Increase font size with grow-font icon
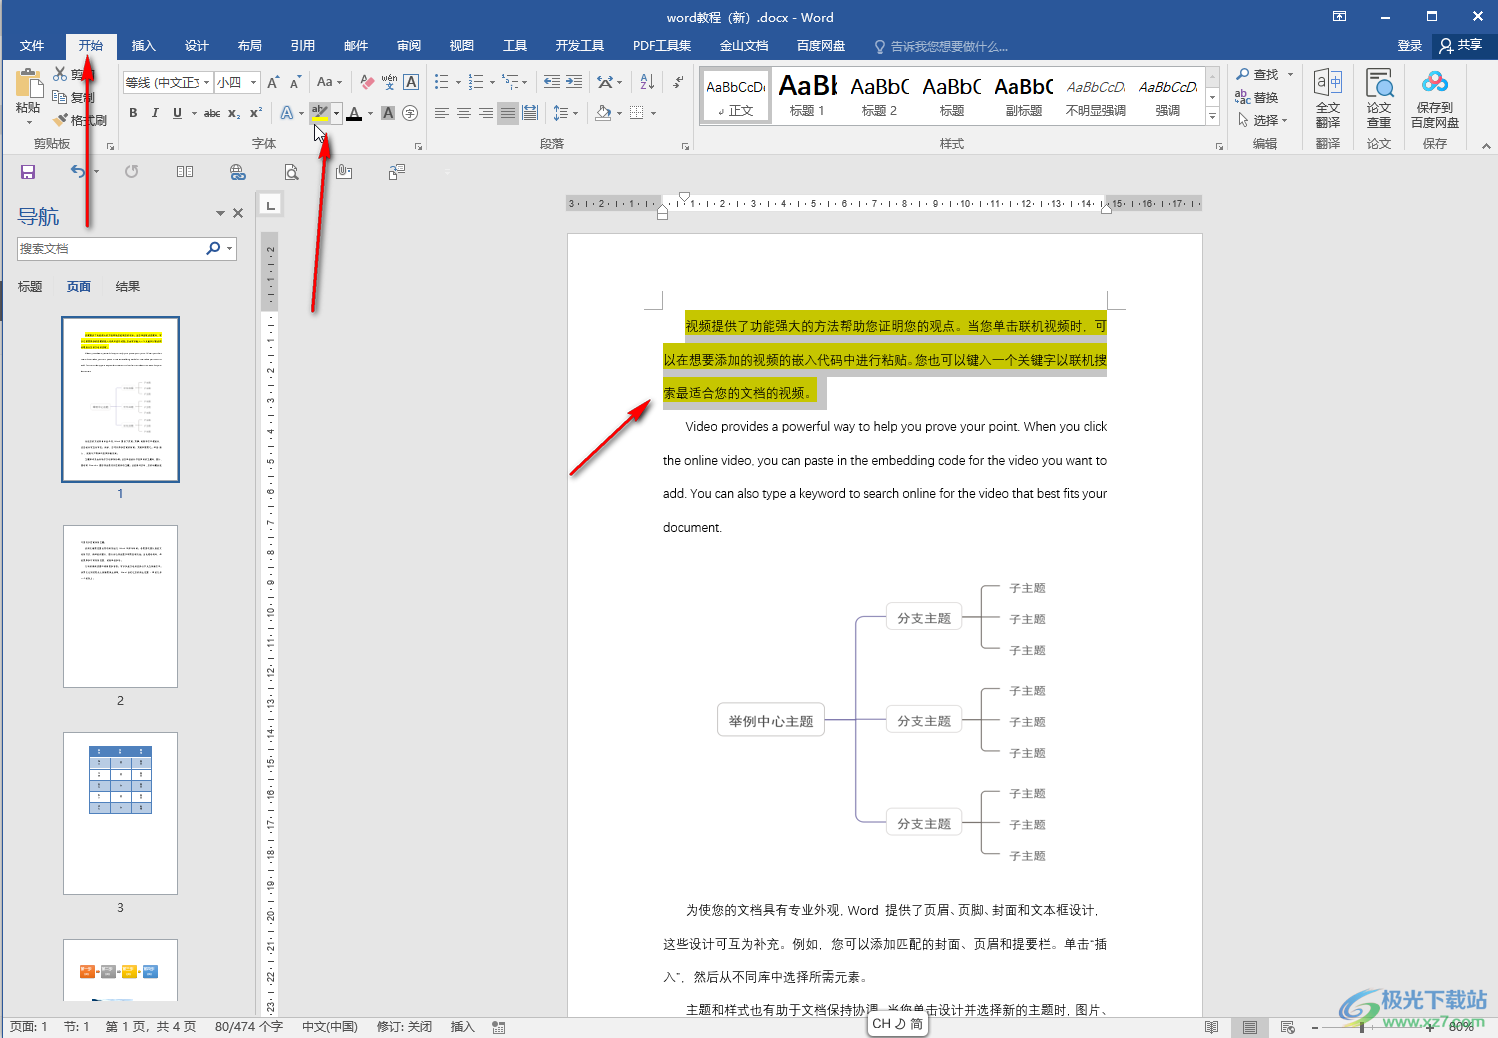1498x1038 pixels. pyautogui.click(x=273, y=82)
